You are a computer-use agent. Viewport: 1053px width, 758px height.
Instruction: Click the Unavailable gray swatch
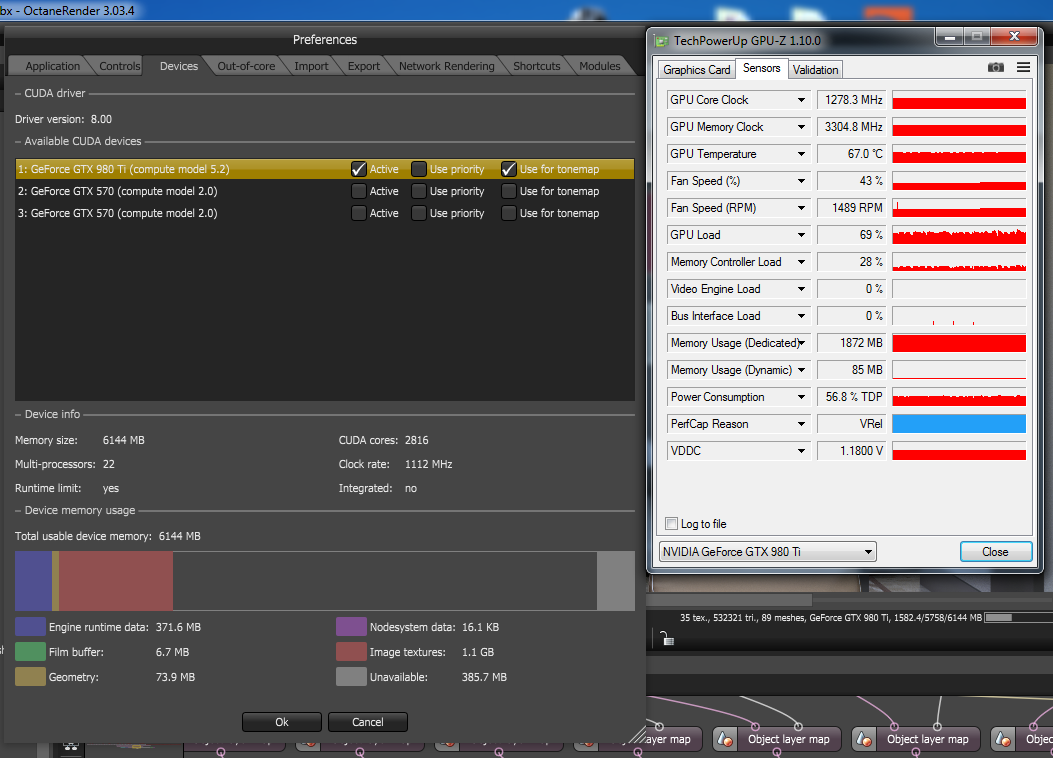tap(351, 677)
